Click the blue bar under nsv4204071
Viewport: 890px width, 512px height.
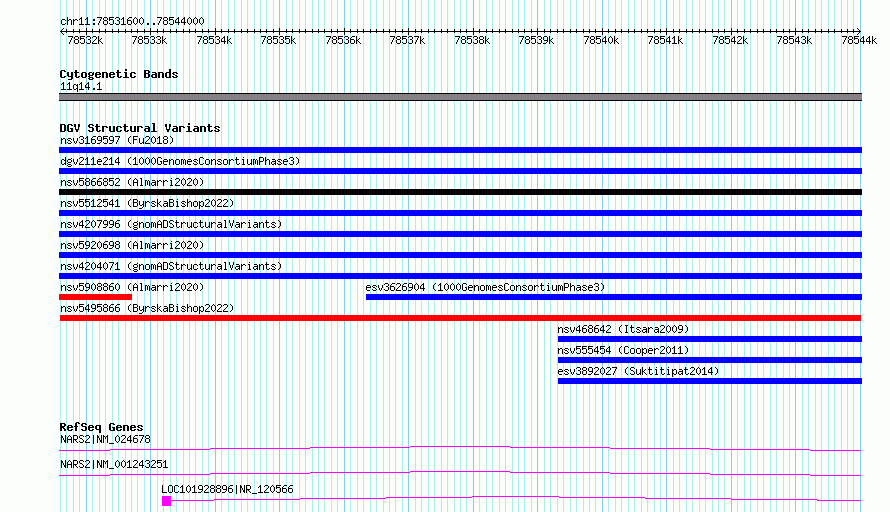460,276
